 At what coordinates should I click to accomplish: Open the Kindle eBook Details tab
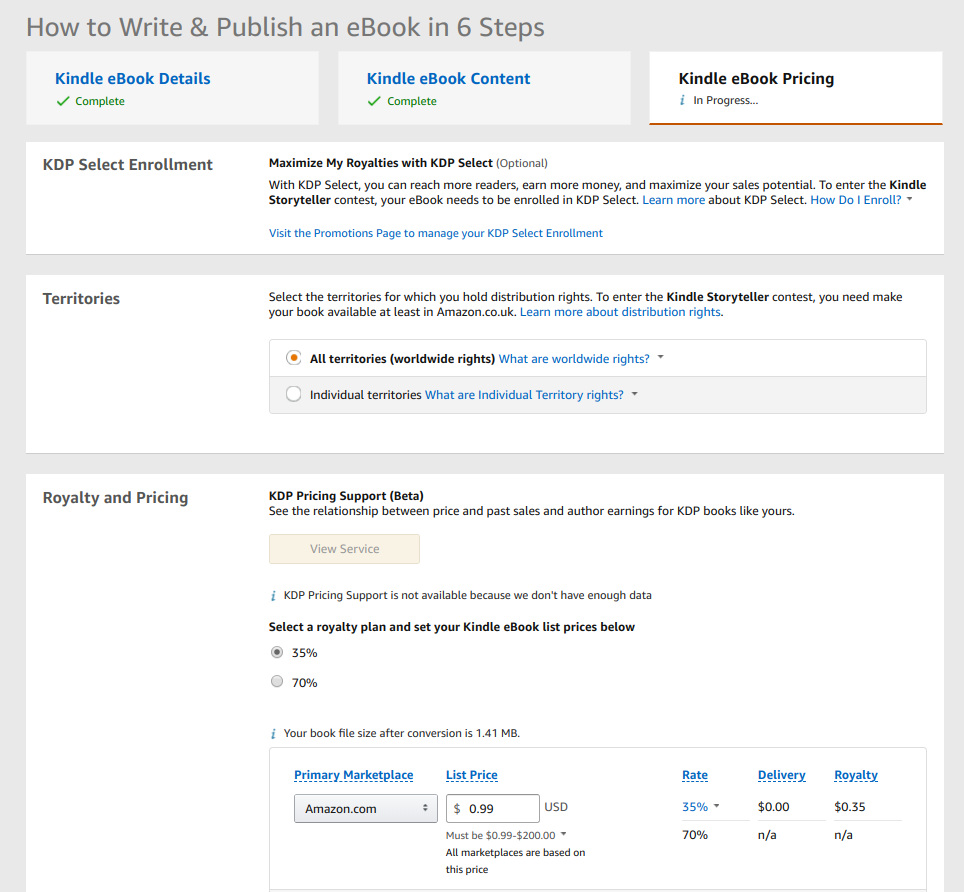[x=133, y=79]
